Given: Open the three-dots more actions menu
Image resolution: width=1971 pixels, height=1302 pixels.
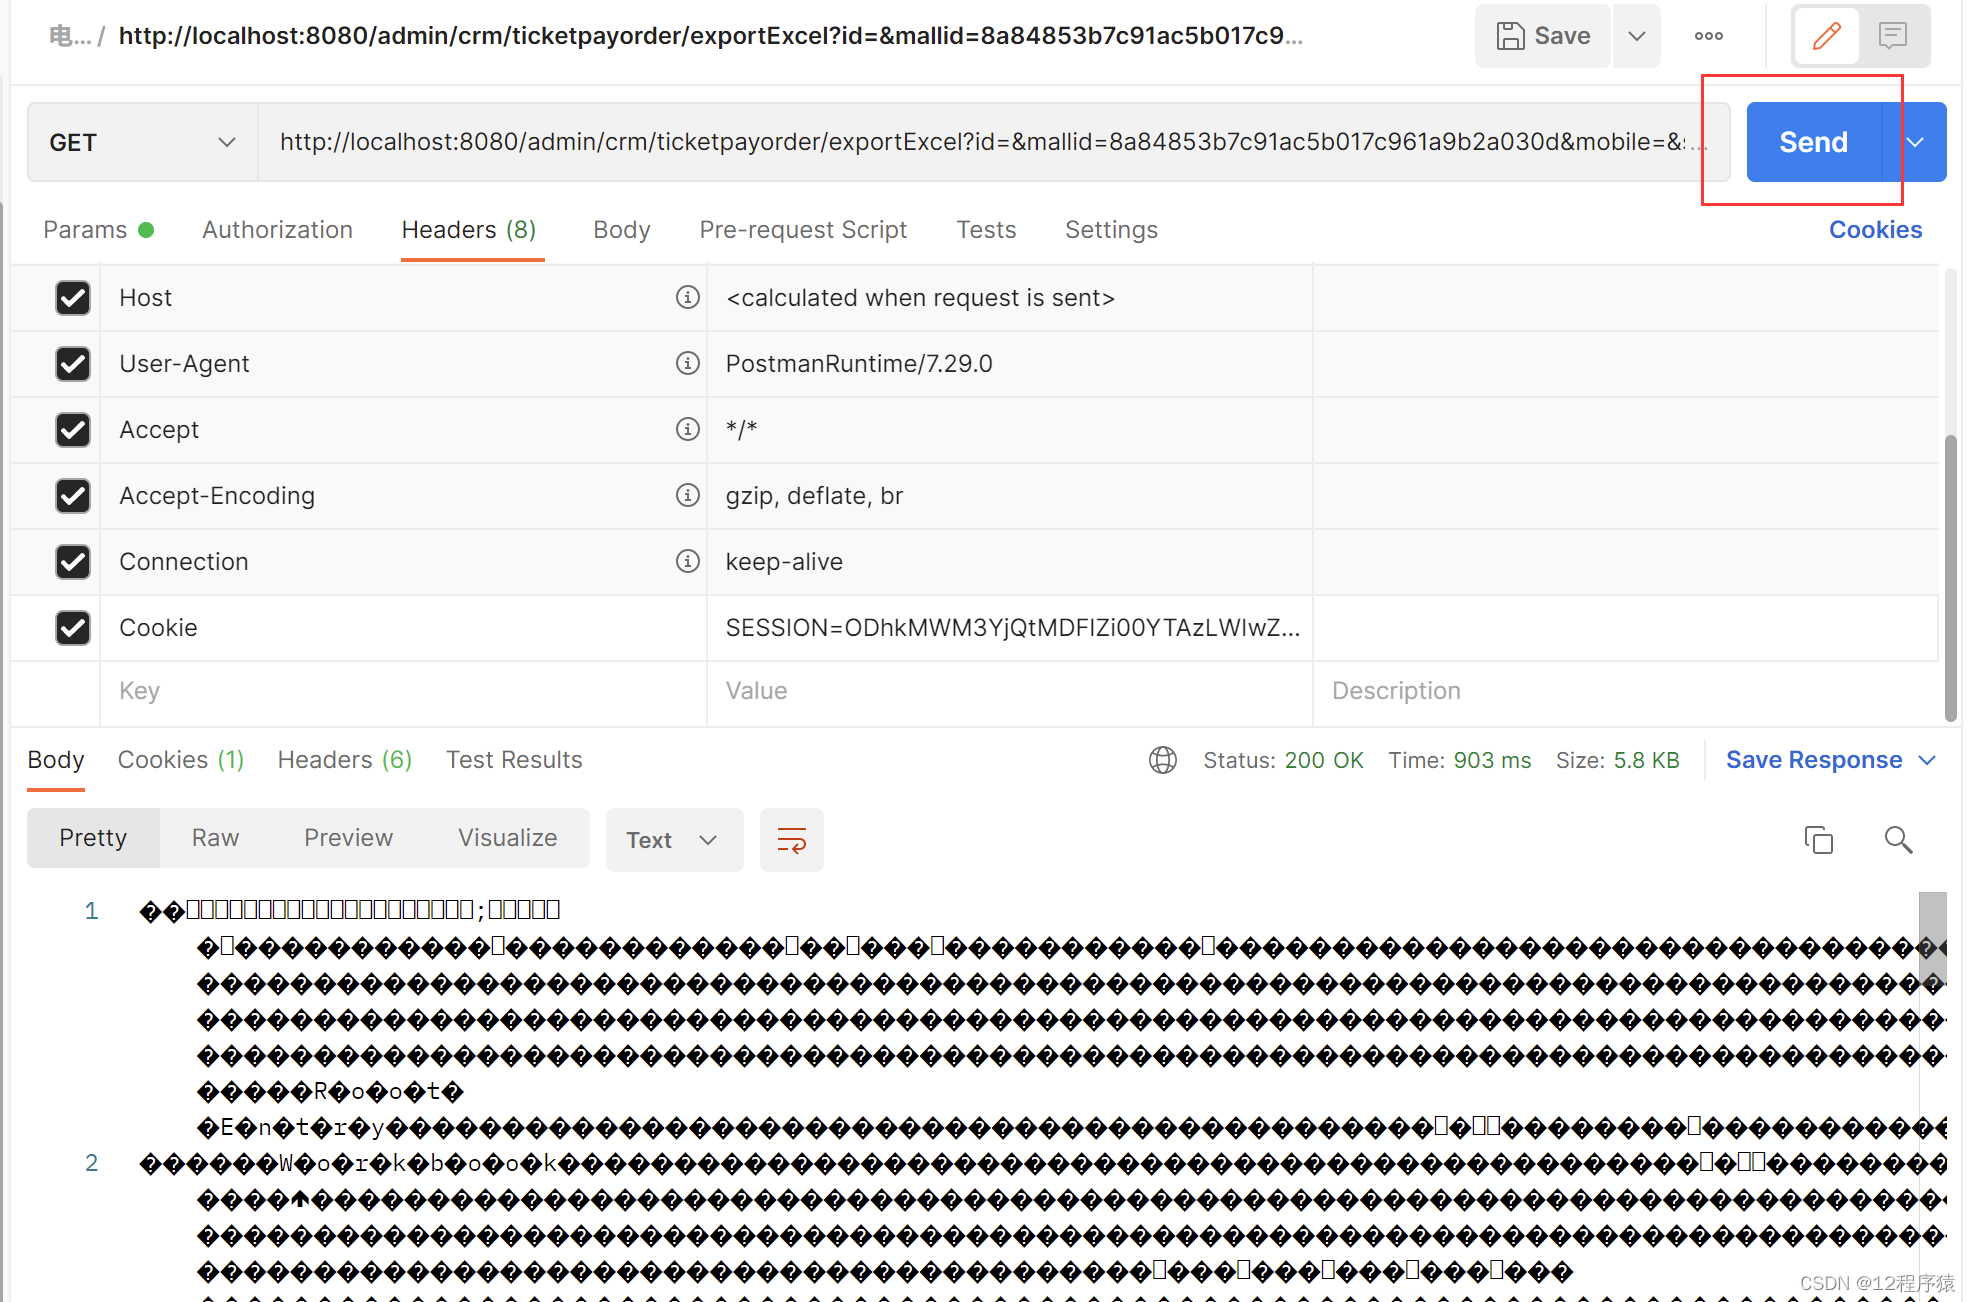Looking at the screenshot, I should click(1708, 36).
